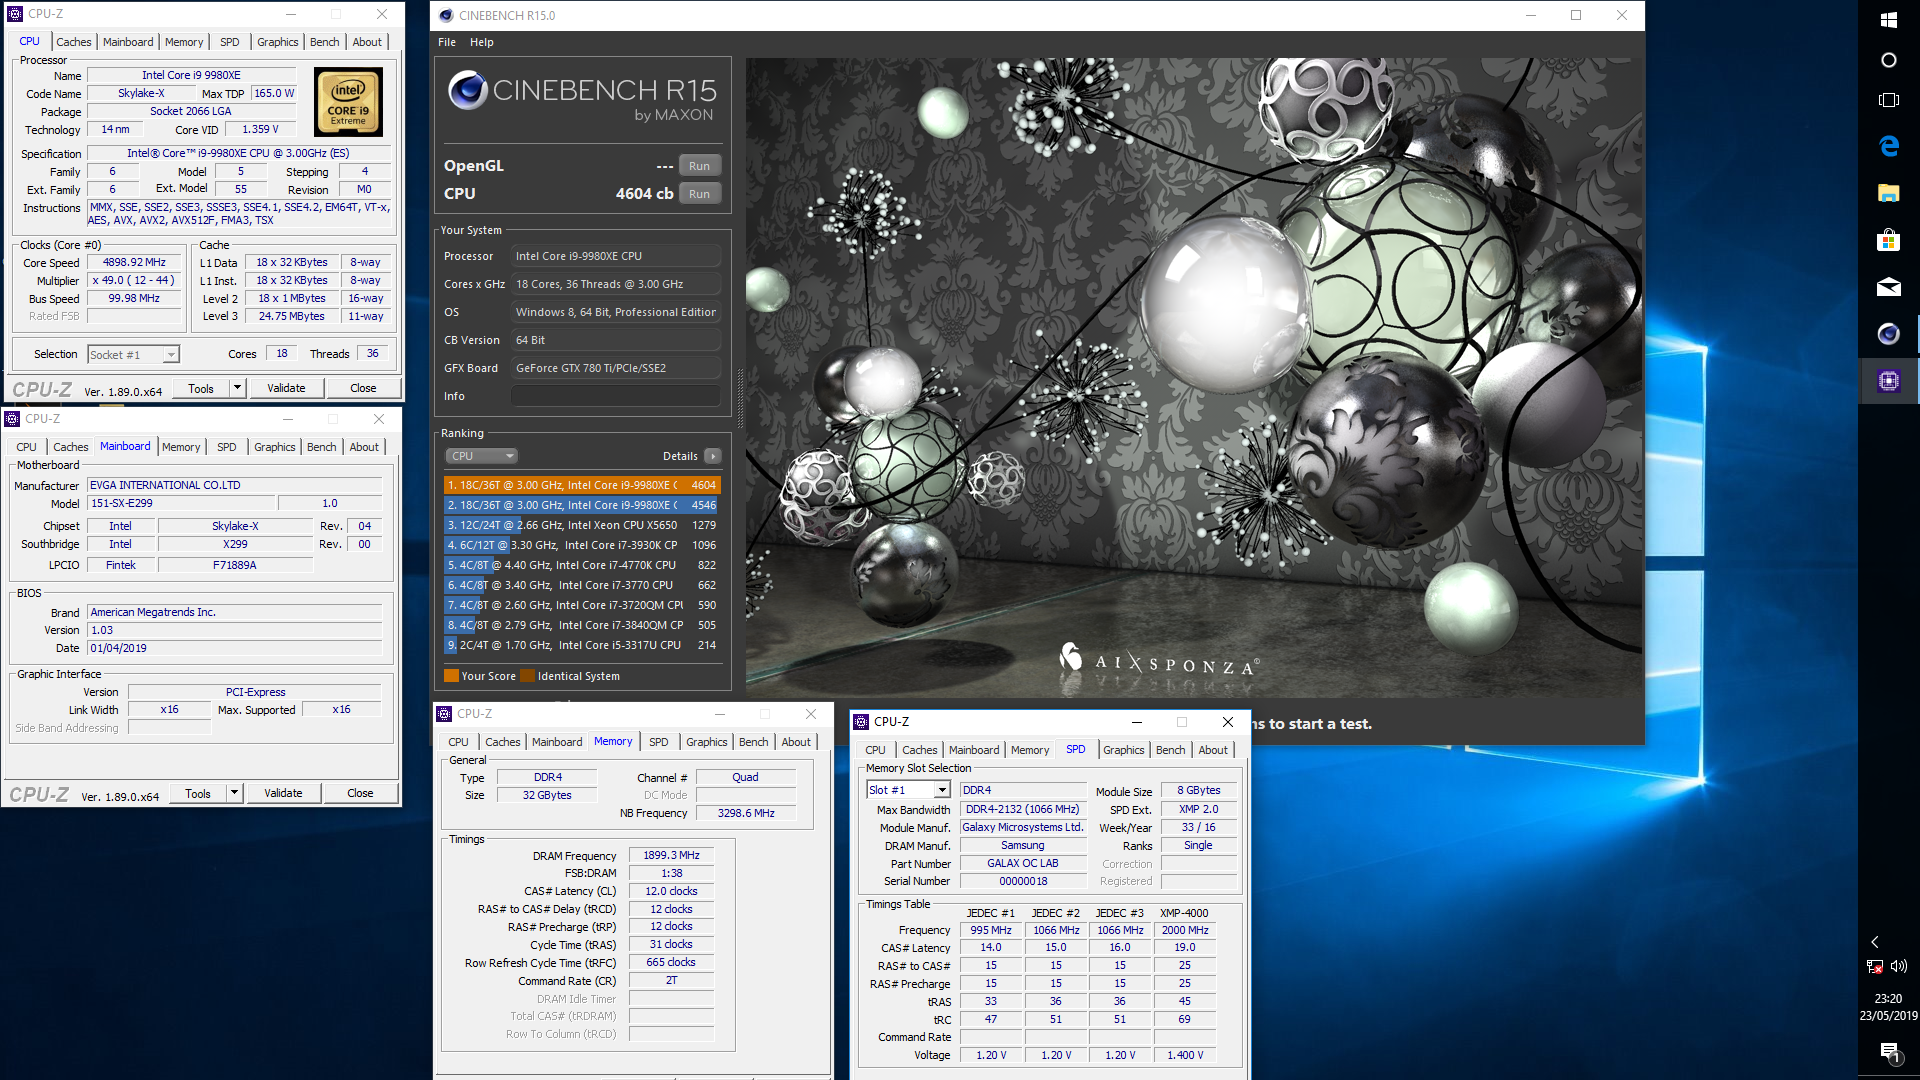Open Memory tab in SPD window
The image size is (1920, 1080).
[x=1030, y=750]
